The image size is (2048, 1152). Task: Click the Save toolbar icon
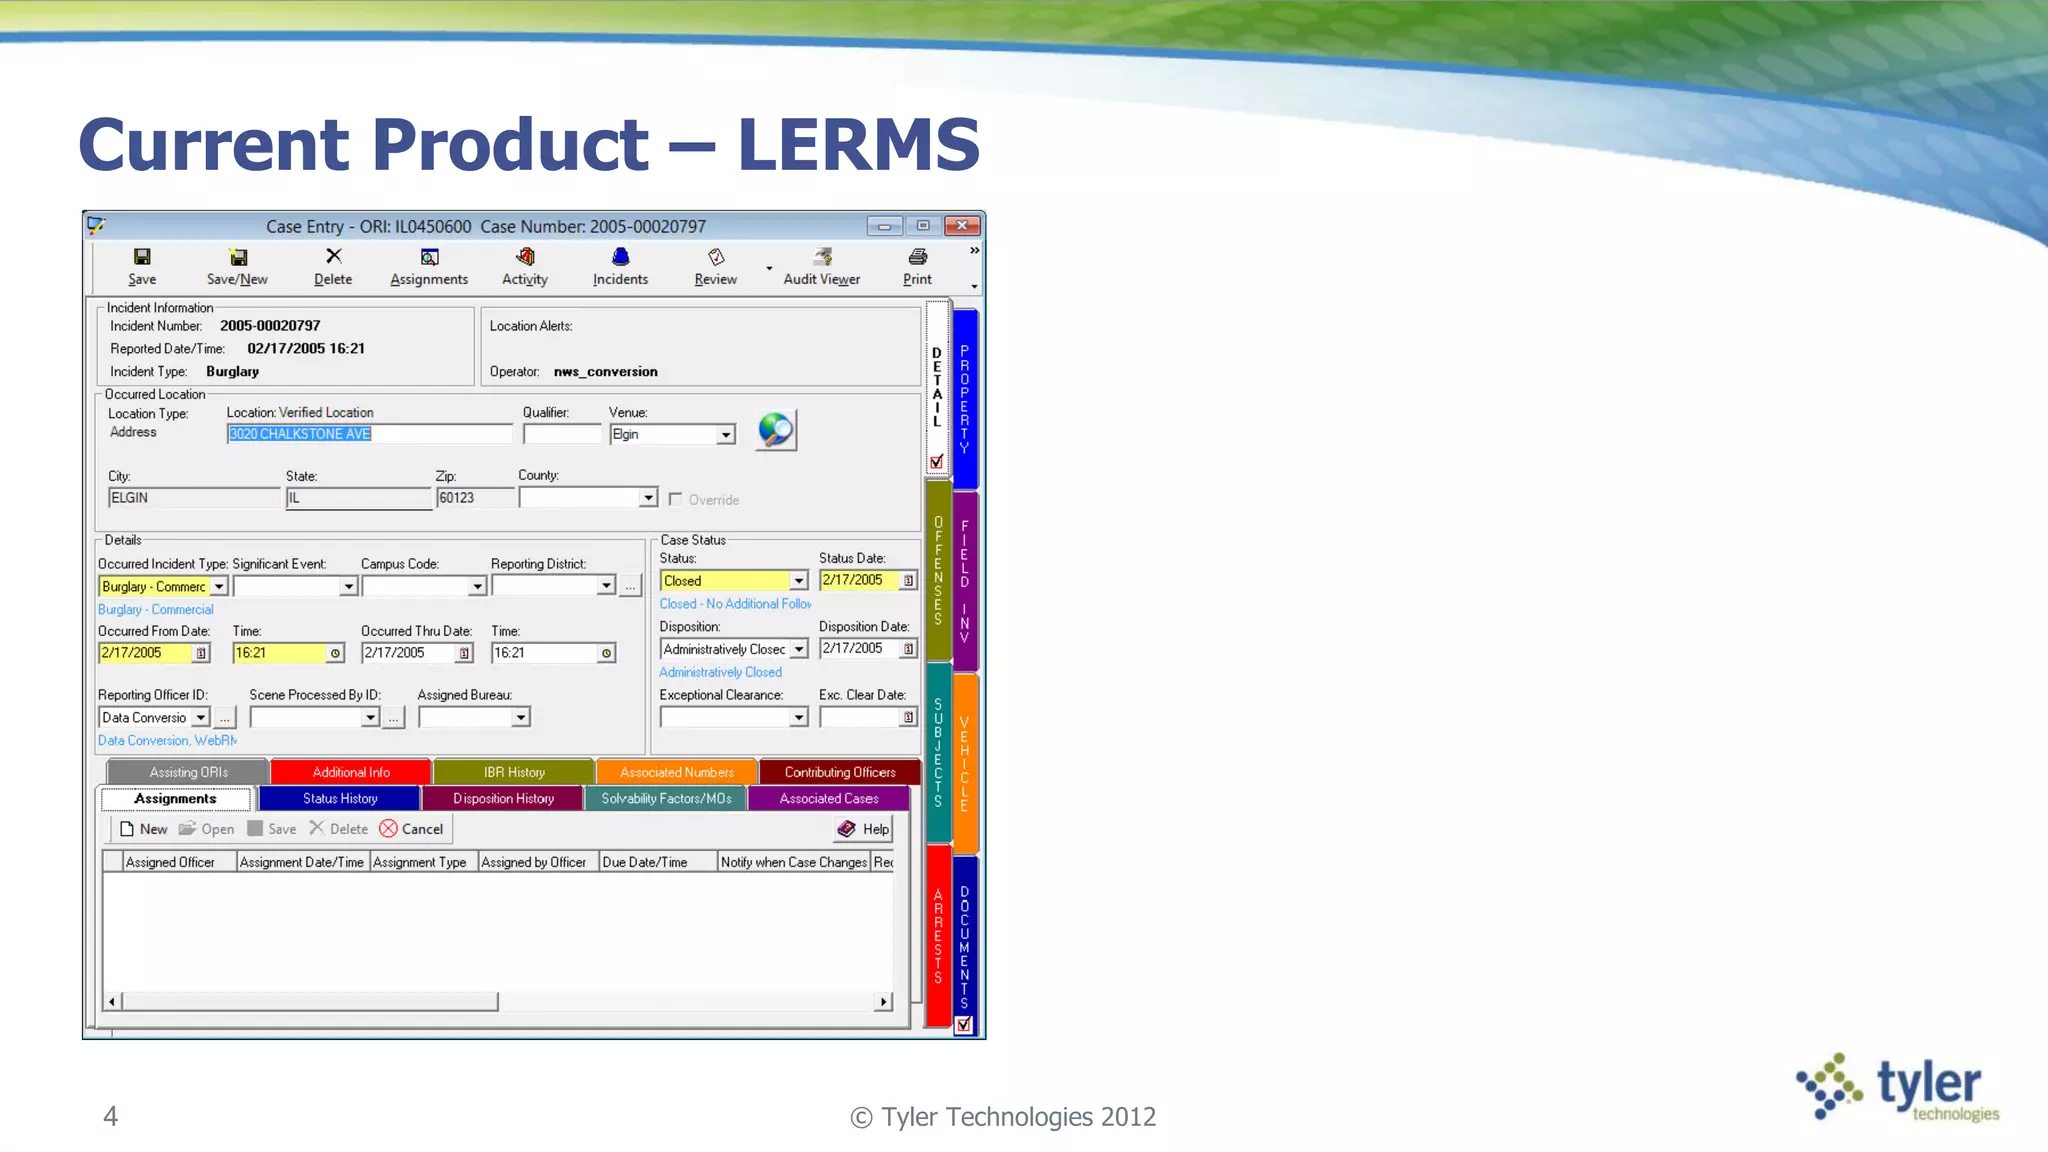coord(142,258)
